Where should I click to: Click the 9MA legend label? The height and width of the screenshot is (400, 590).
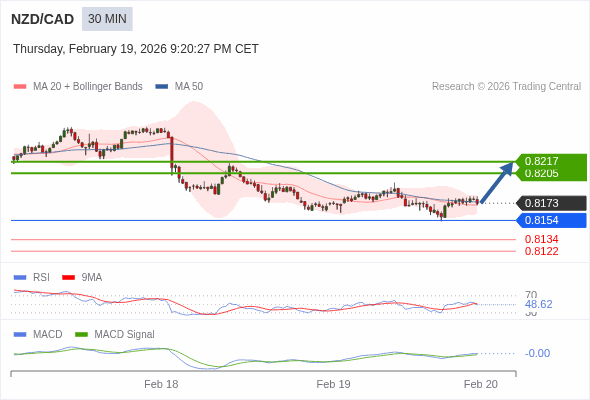(x=92, y=278)
